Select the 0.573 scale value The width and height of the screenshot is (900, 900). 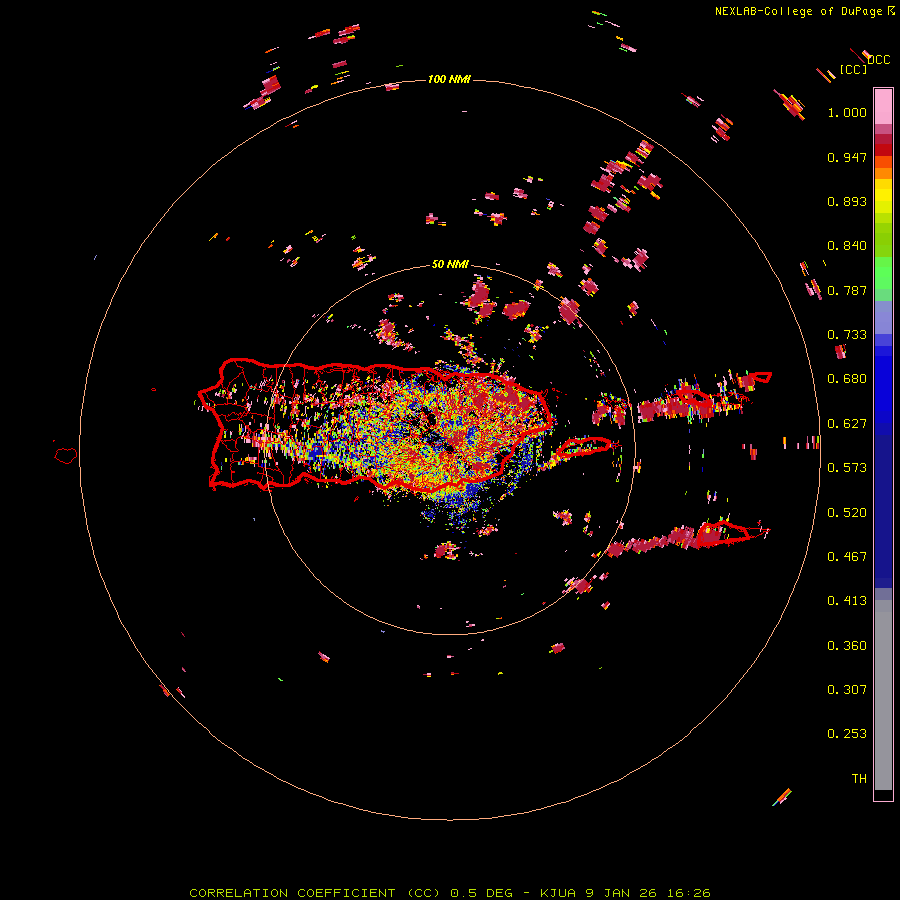tap(847, 468)
